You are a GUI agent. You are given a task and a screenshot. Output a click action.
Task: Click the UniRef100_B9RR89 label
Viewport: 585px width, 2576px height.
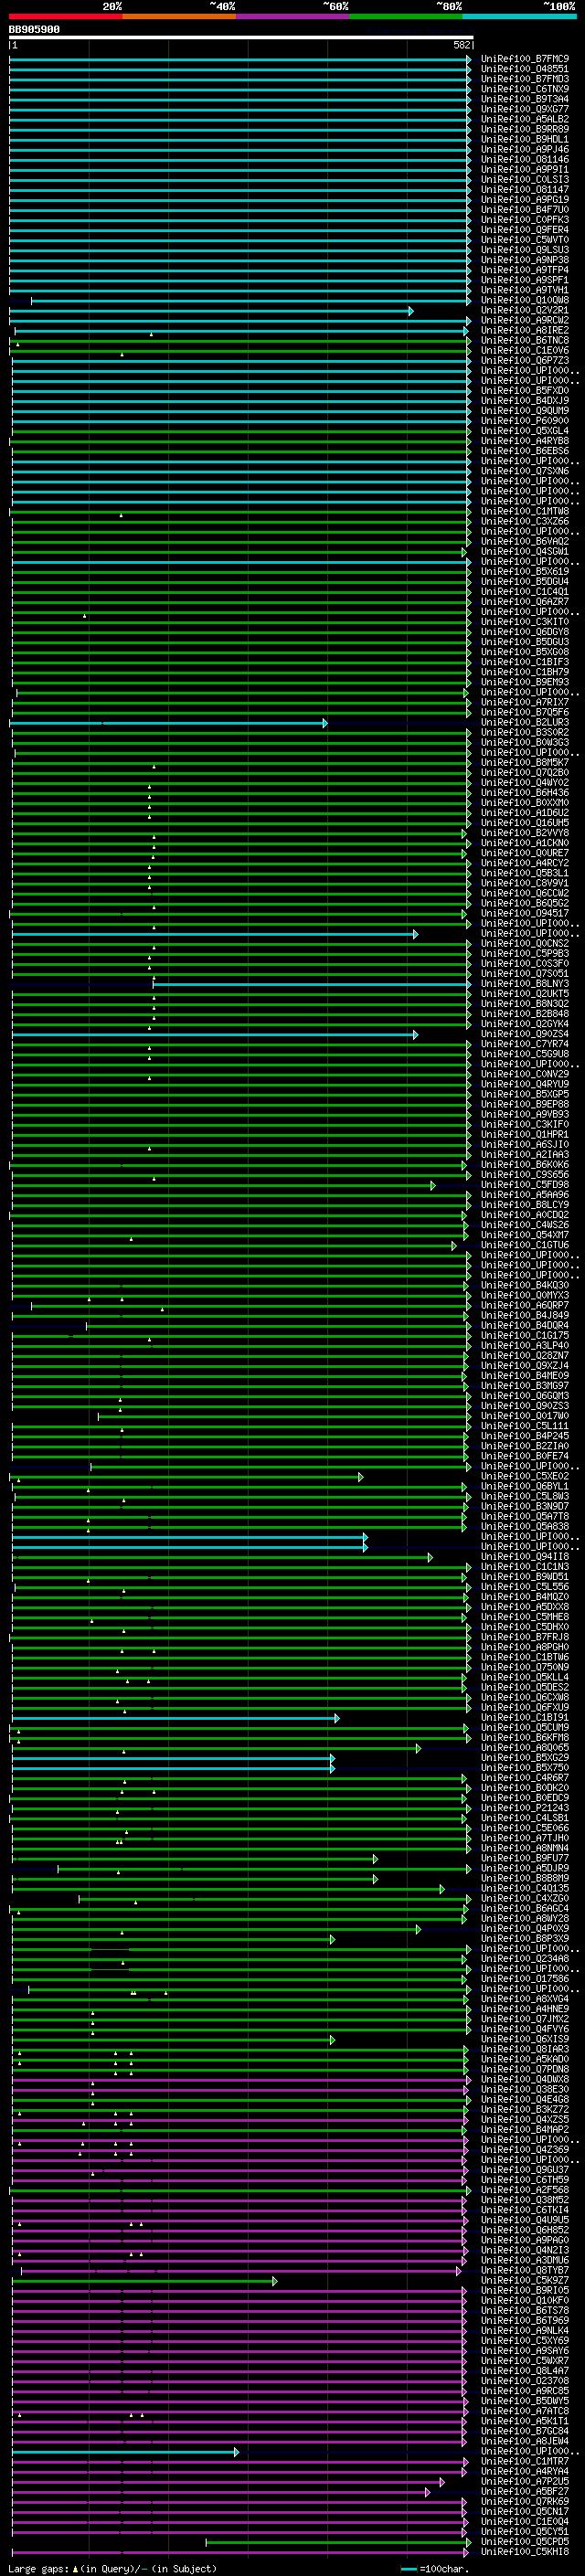[524, 129]
